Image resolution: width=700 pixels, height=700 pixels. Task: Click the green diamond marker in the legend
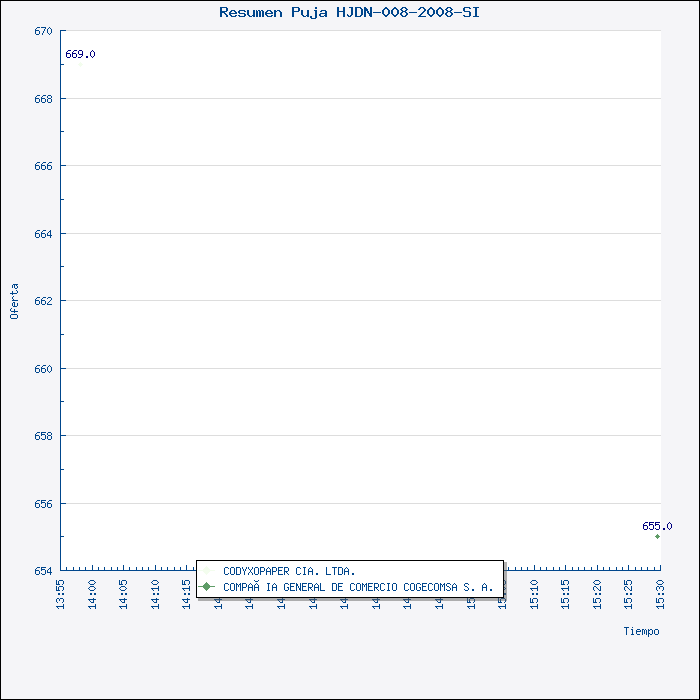pyautogui.click(x=207, y=587)
